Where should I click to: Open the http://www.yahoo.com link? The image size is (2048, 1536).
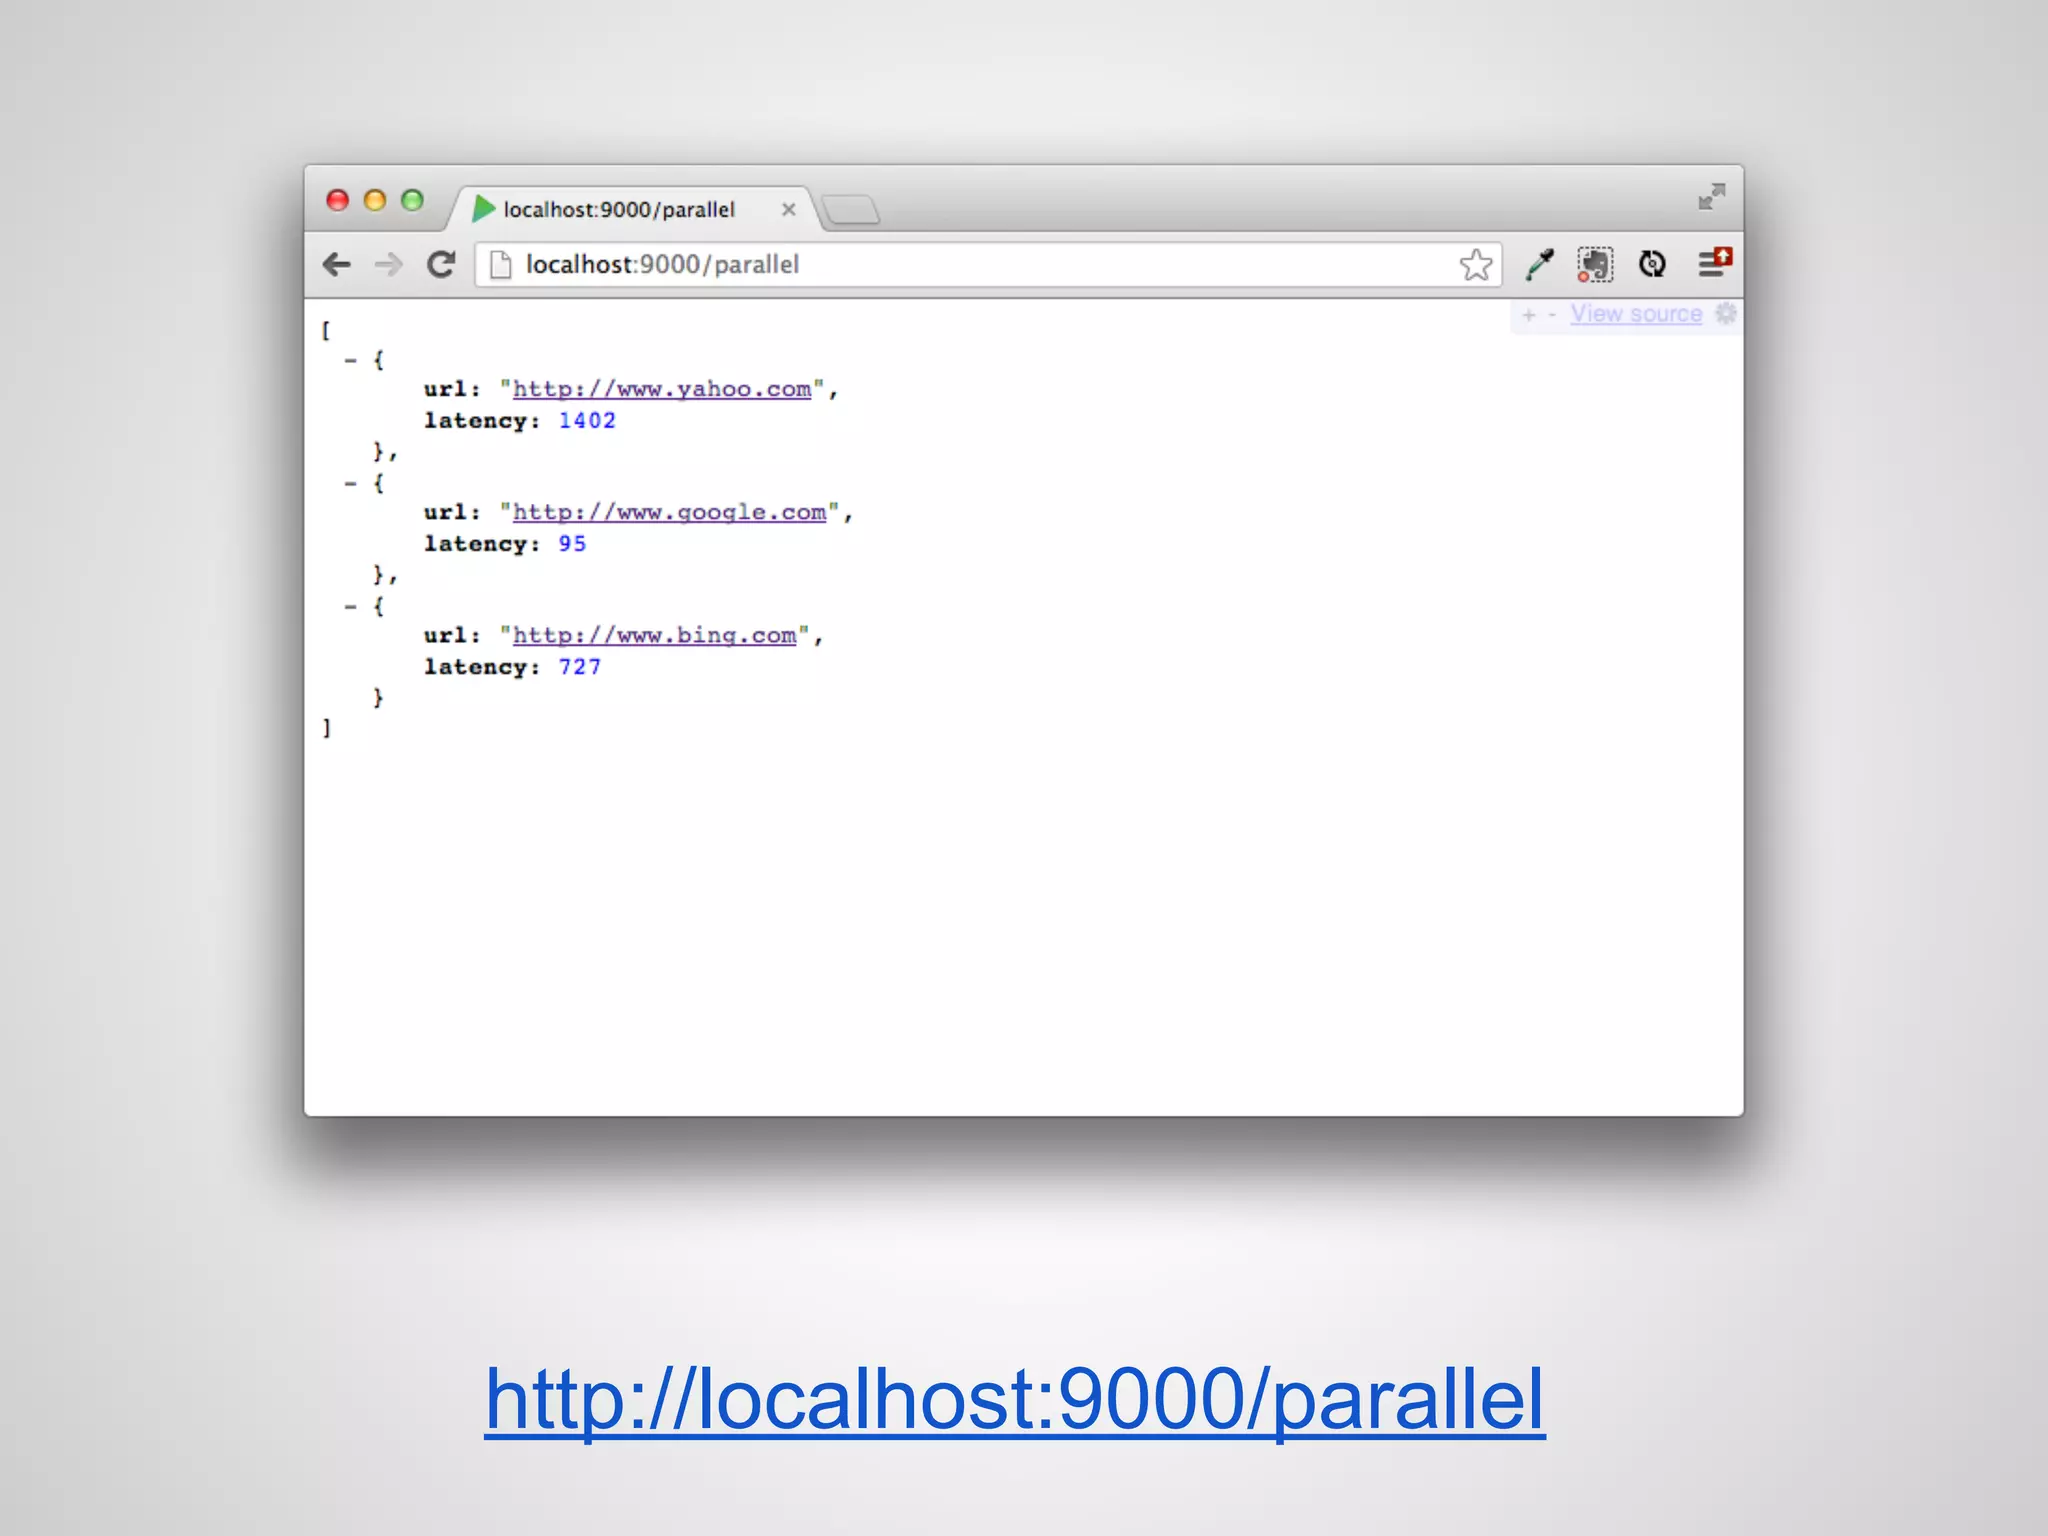pyautogui.click(x=661, y=389)
